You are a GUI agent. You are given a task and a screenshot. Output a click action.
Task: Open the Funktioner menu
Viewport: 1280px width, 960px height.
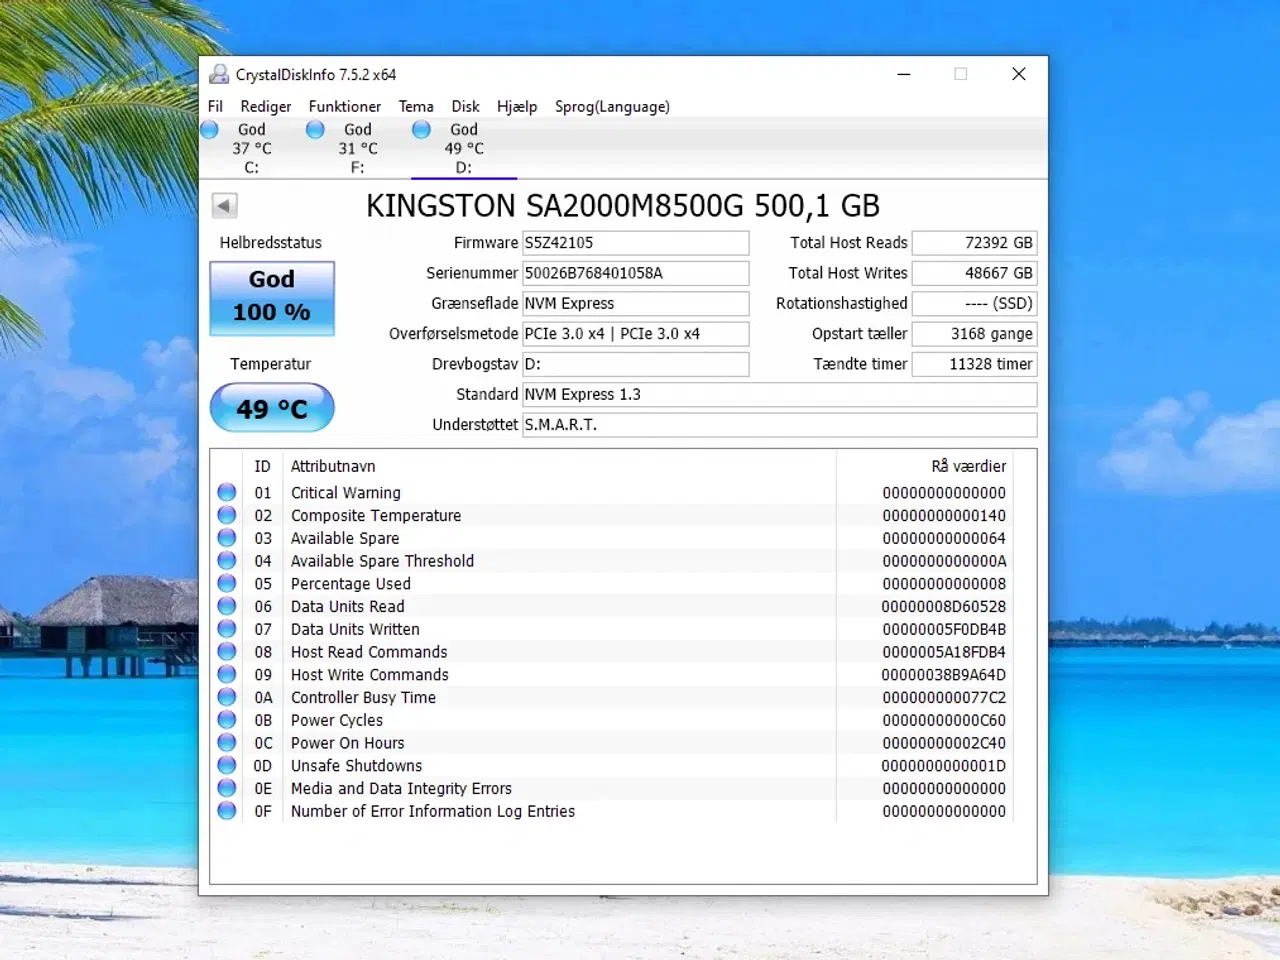click(x=345, y=106)
